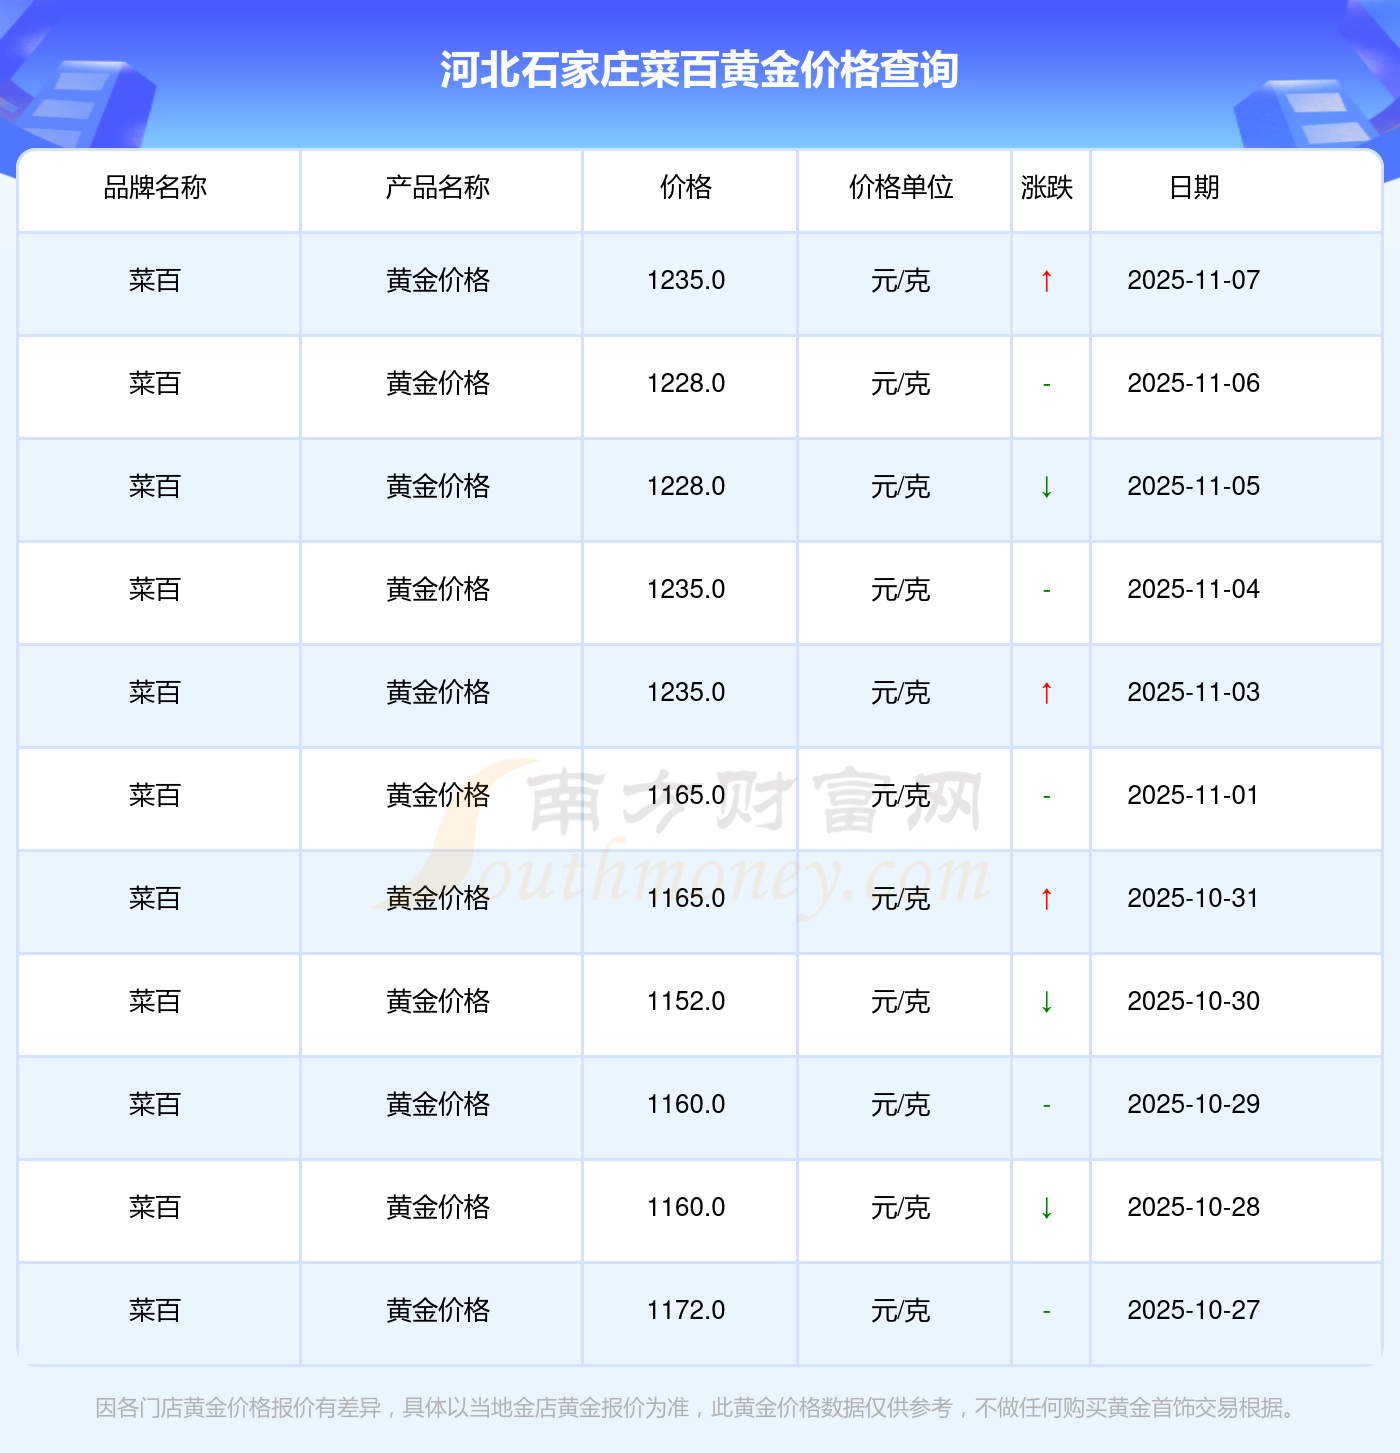
Task: Click 菜百 brand in the 2025-11-05 row
Action: click(155, 487)
